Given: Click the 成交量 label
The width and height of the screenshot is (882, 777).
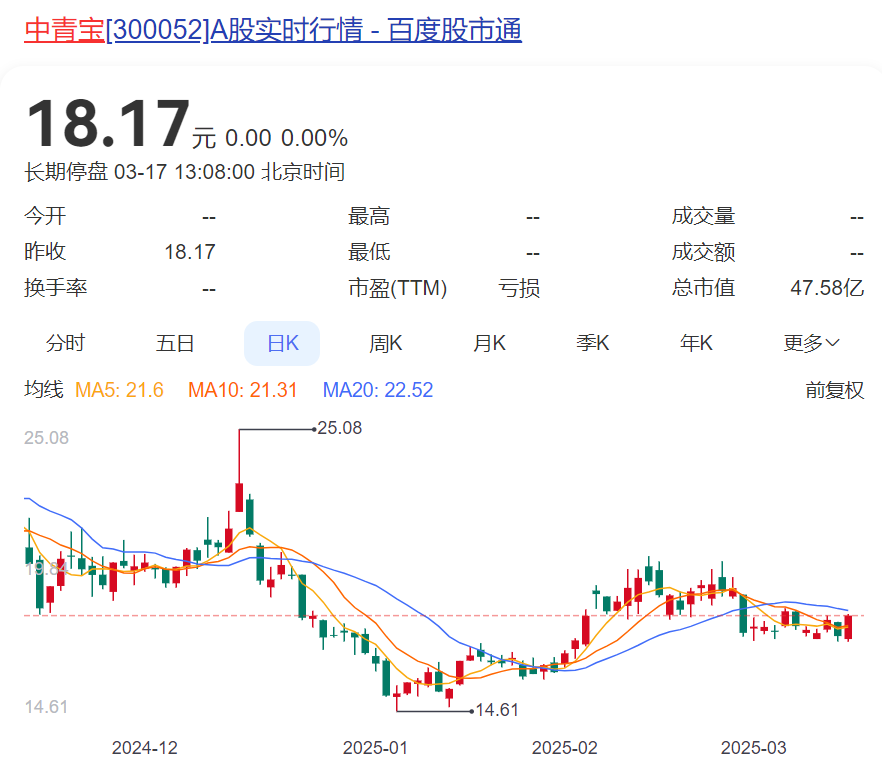Looking at the screenshot, I should pyautogui.click(x=703, y=216).
